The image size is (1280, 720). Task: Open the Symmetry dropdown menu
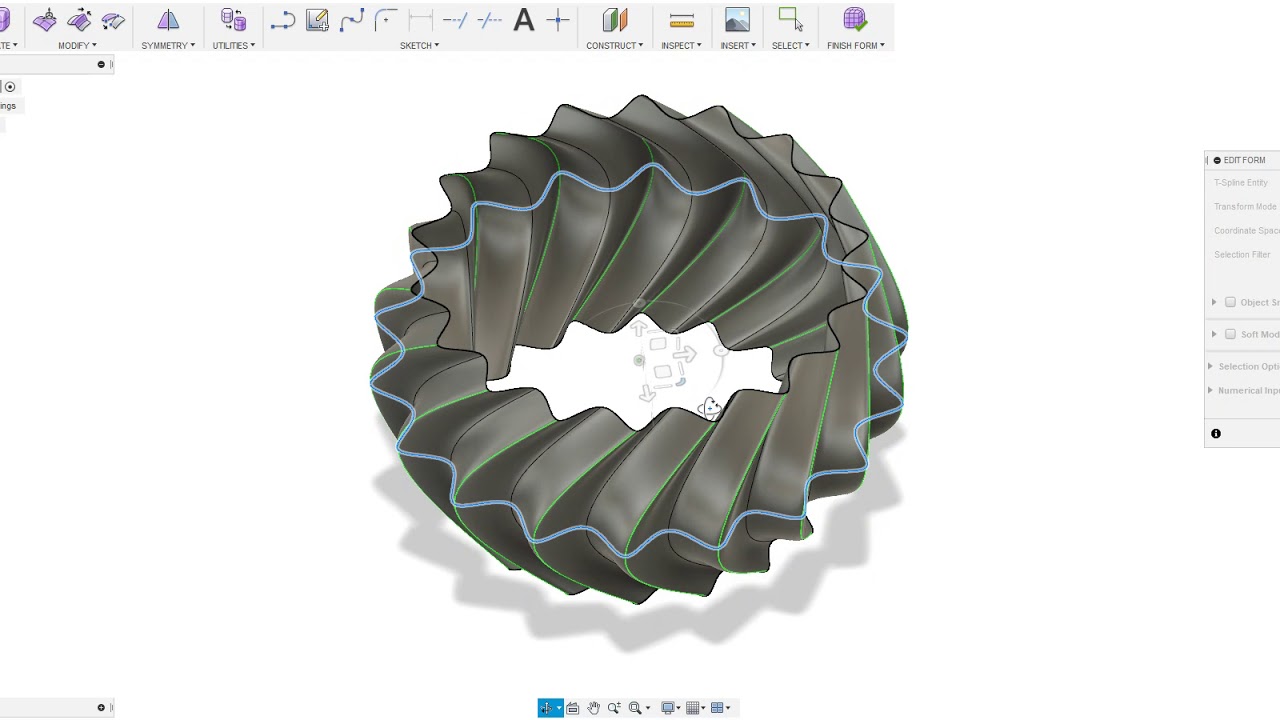168,45
